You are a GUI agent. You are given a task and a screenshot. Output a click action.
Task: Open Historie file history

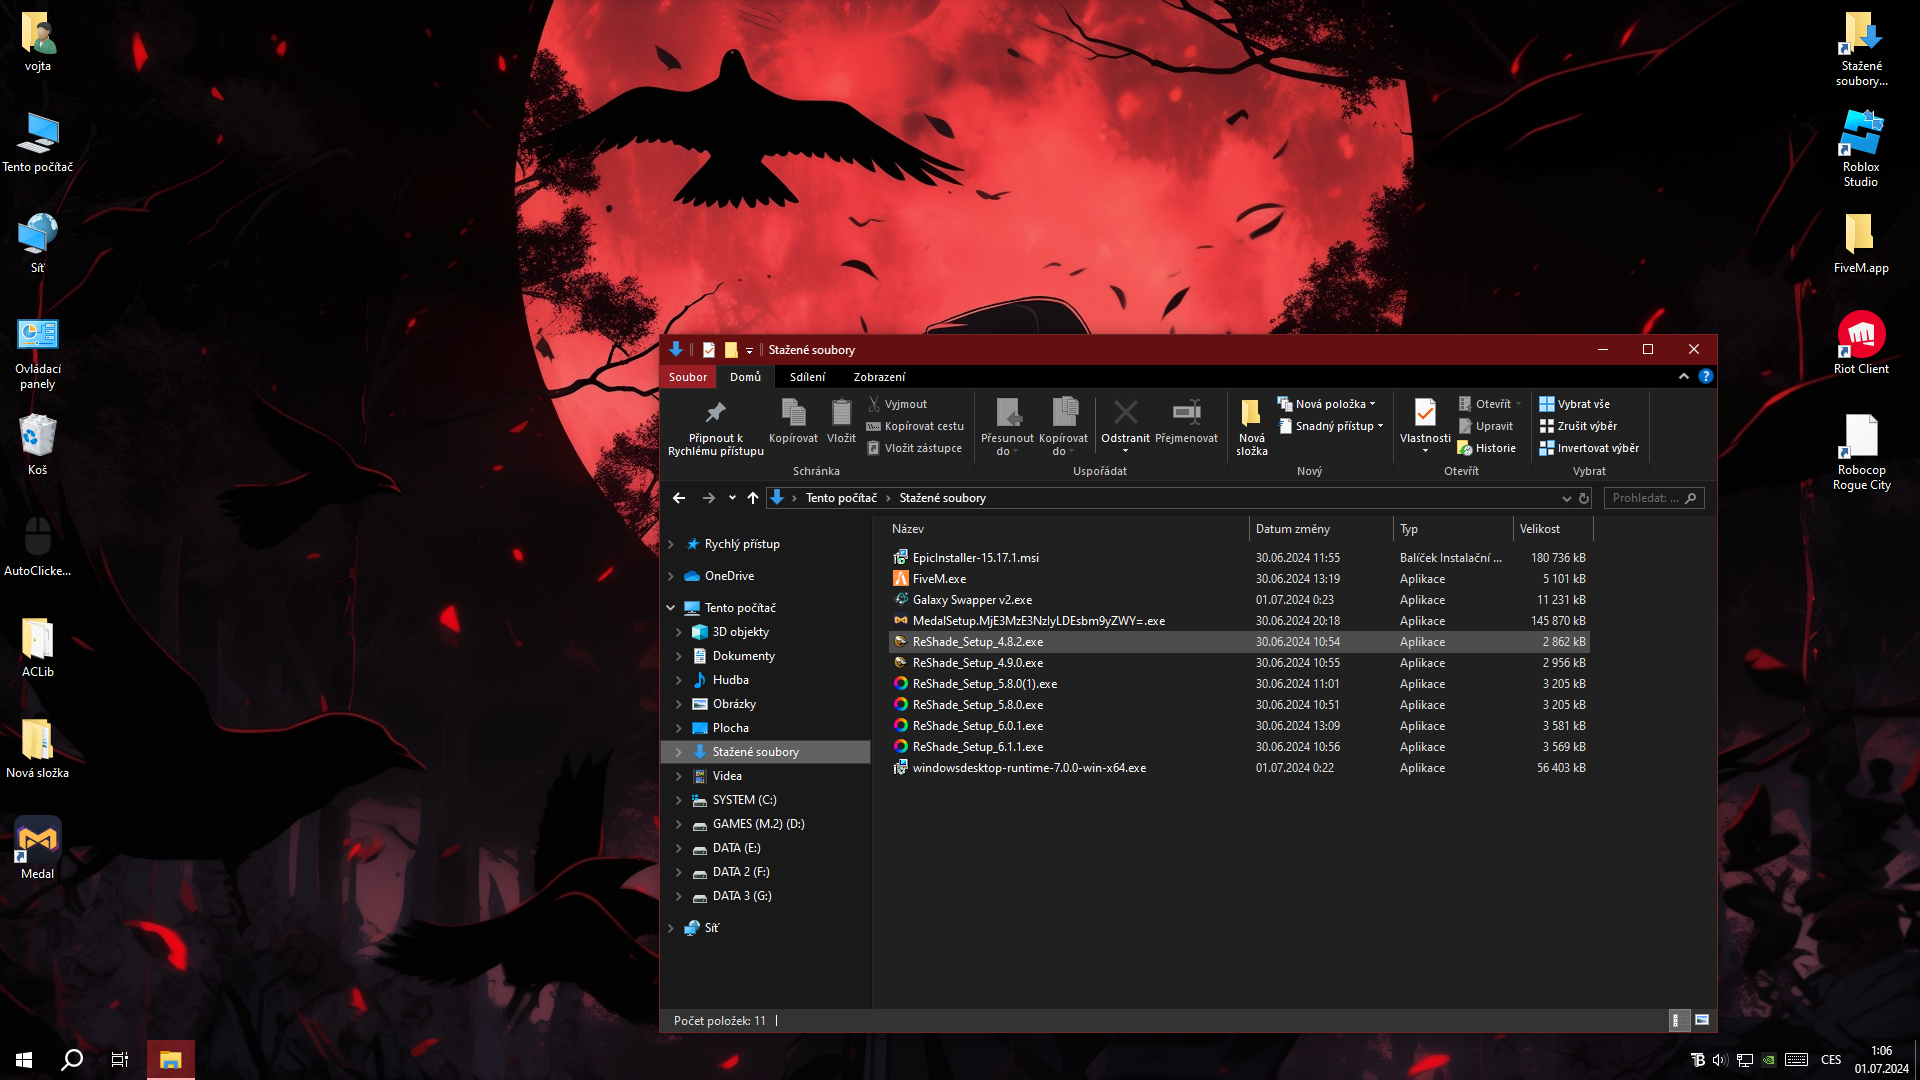1487,448
